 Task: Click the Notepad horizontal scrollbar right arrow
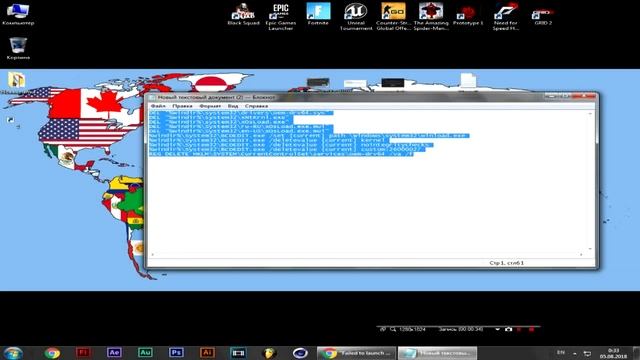[x=581, y=254]
